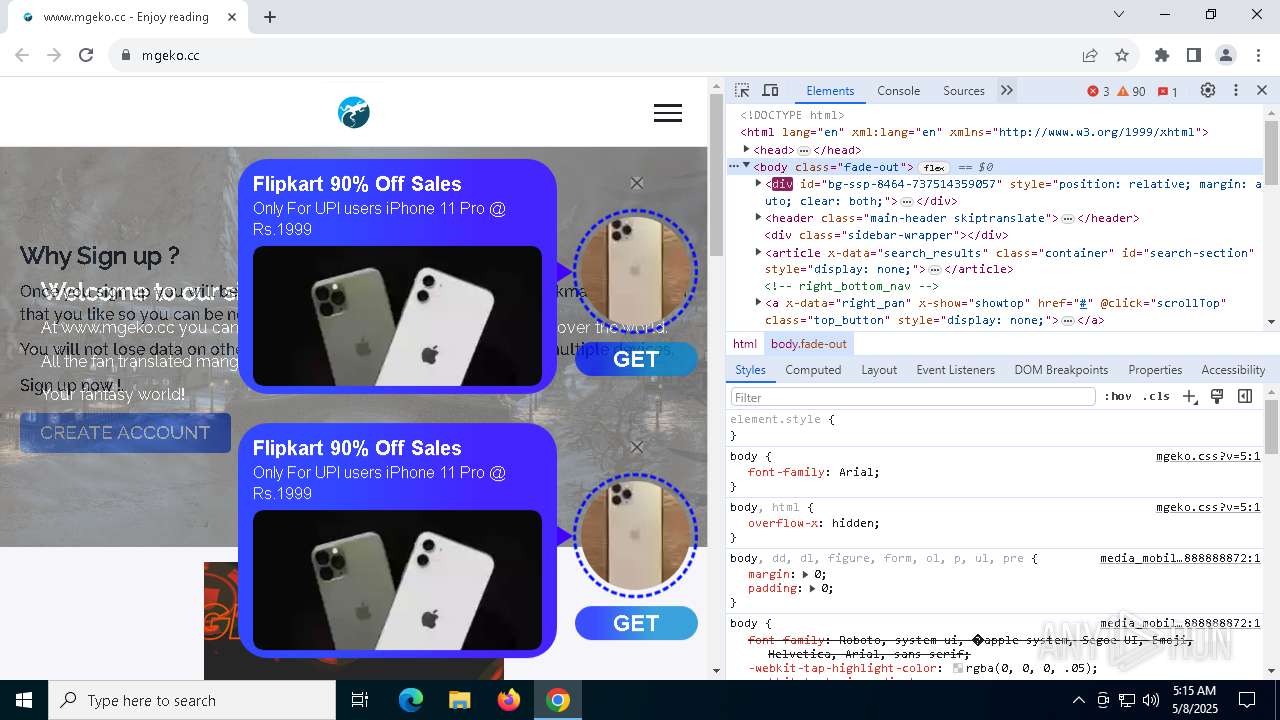Image resolution: width=1280 pixels, height=720 pixels.
Task: Click the mgeko site logo
Action: 354,113
